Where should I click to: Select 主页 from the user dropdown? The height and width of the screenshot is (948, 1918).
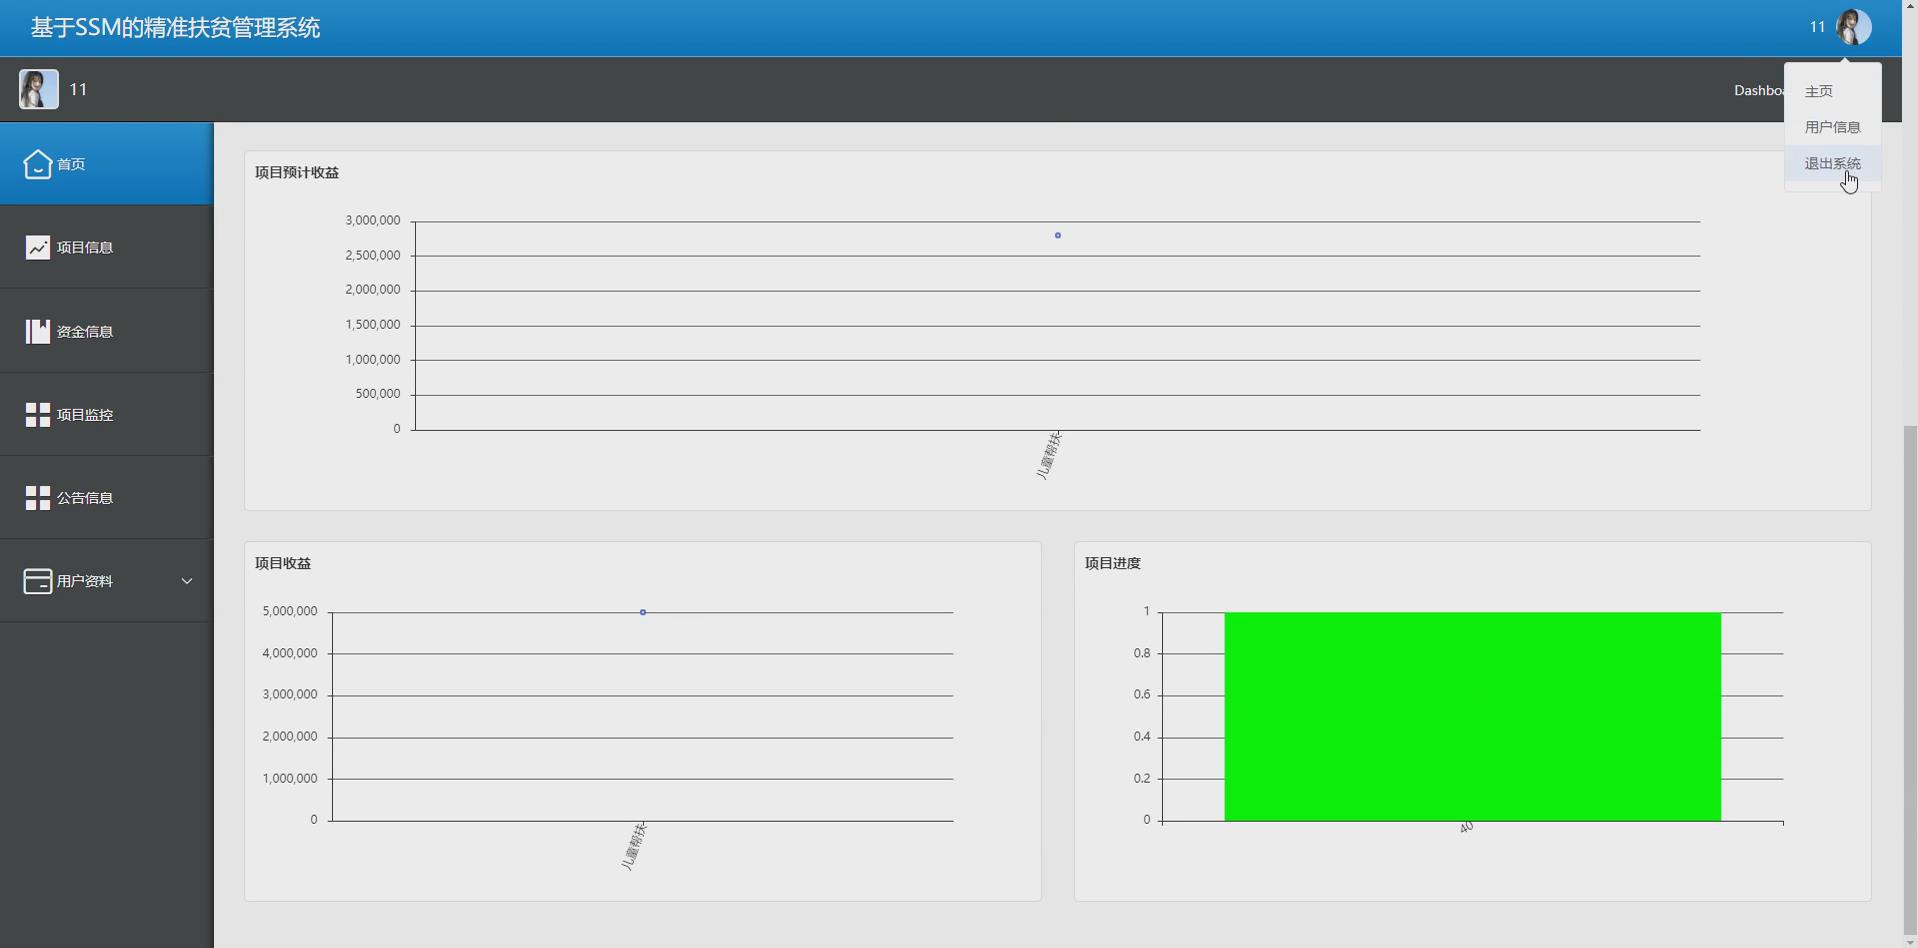1818,91
